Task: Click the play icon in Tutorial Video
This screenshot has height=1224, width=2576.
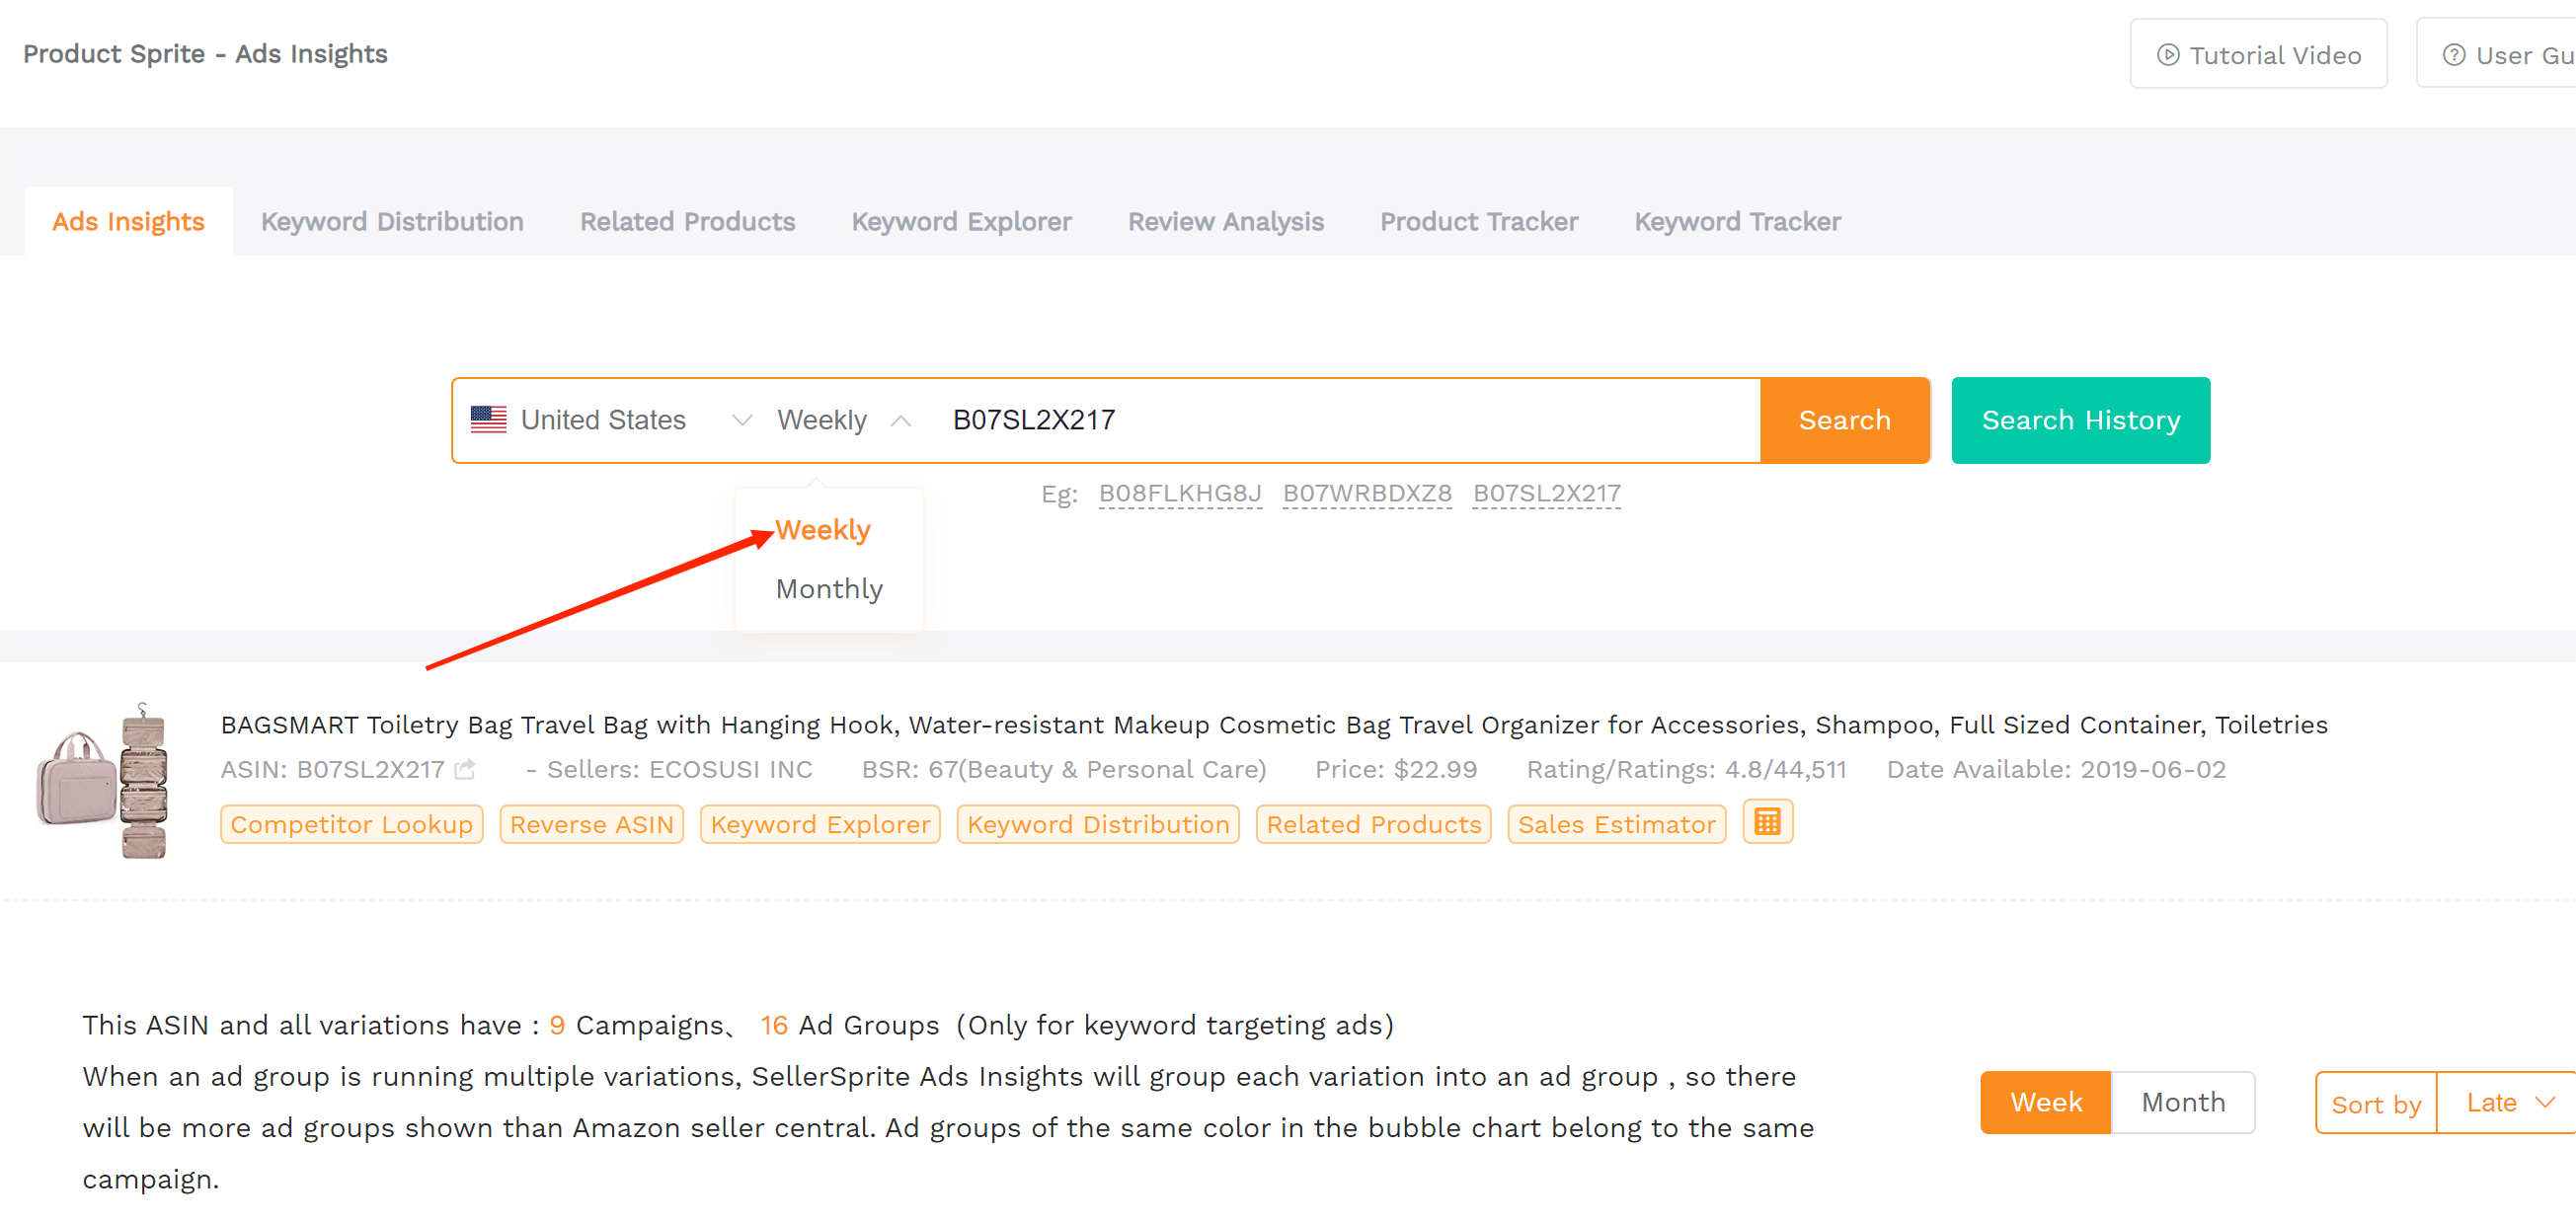Action: [x=2167, y=55]
